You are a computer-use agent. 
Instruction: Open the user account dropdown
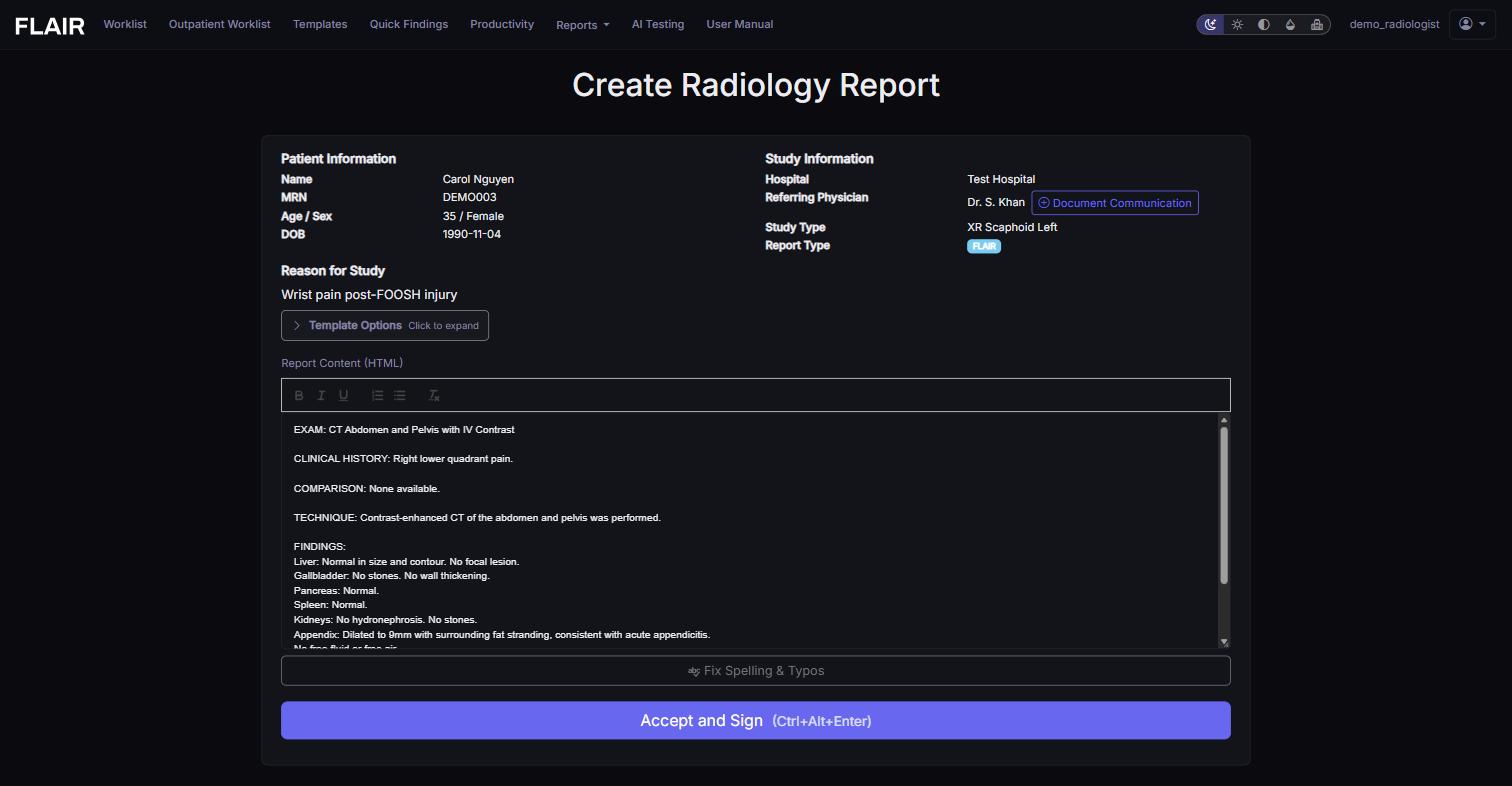1472,24
